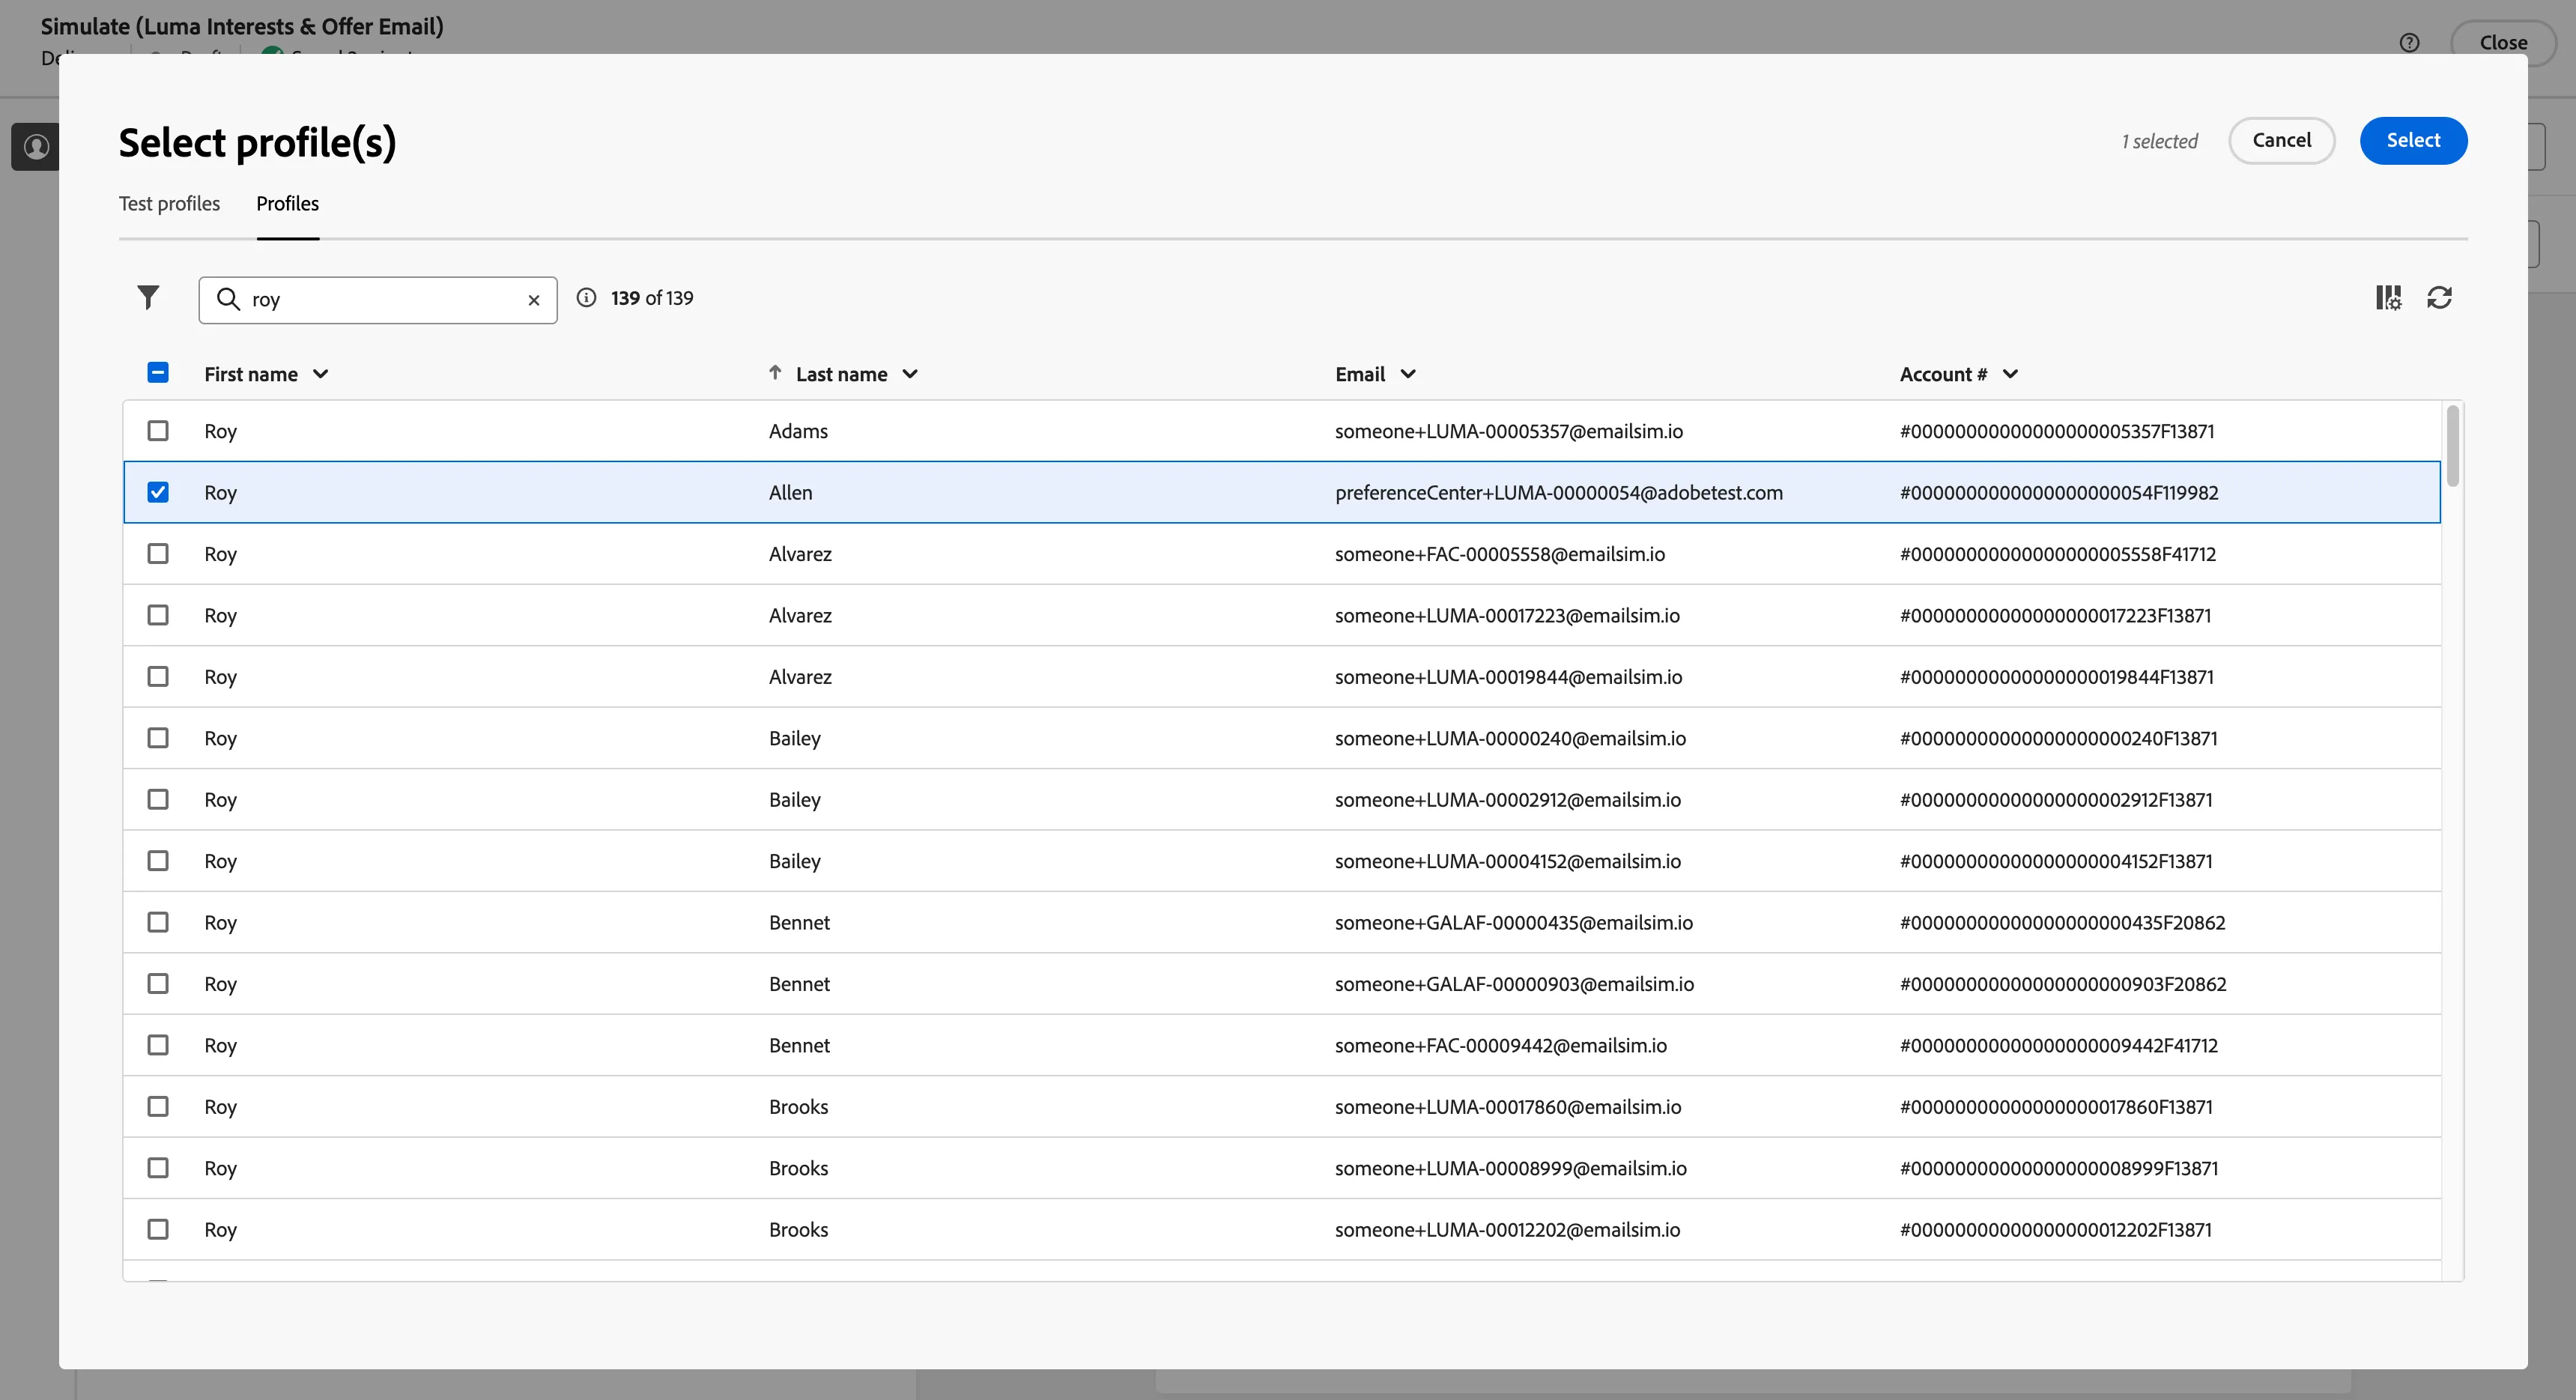Screen dimensions: 2576x1400
Task: Expand the Account # column dropdown
Action: [x=2011, y=375]
